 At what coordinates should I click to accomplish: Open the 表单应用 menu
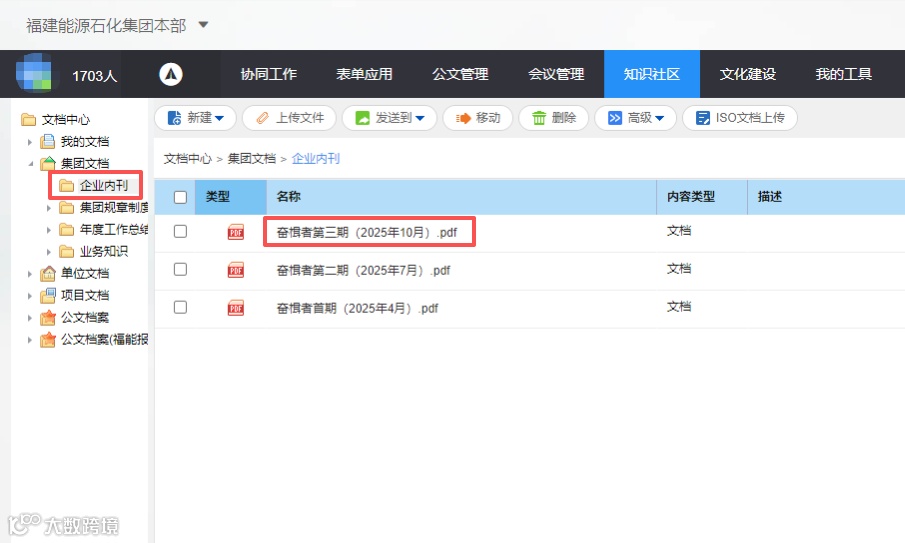(x=364, y=74)
